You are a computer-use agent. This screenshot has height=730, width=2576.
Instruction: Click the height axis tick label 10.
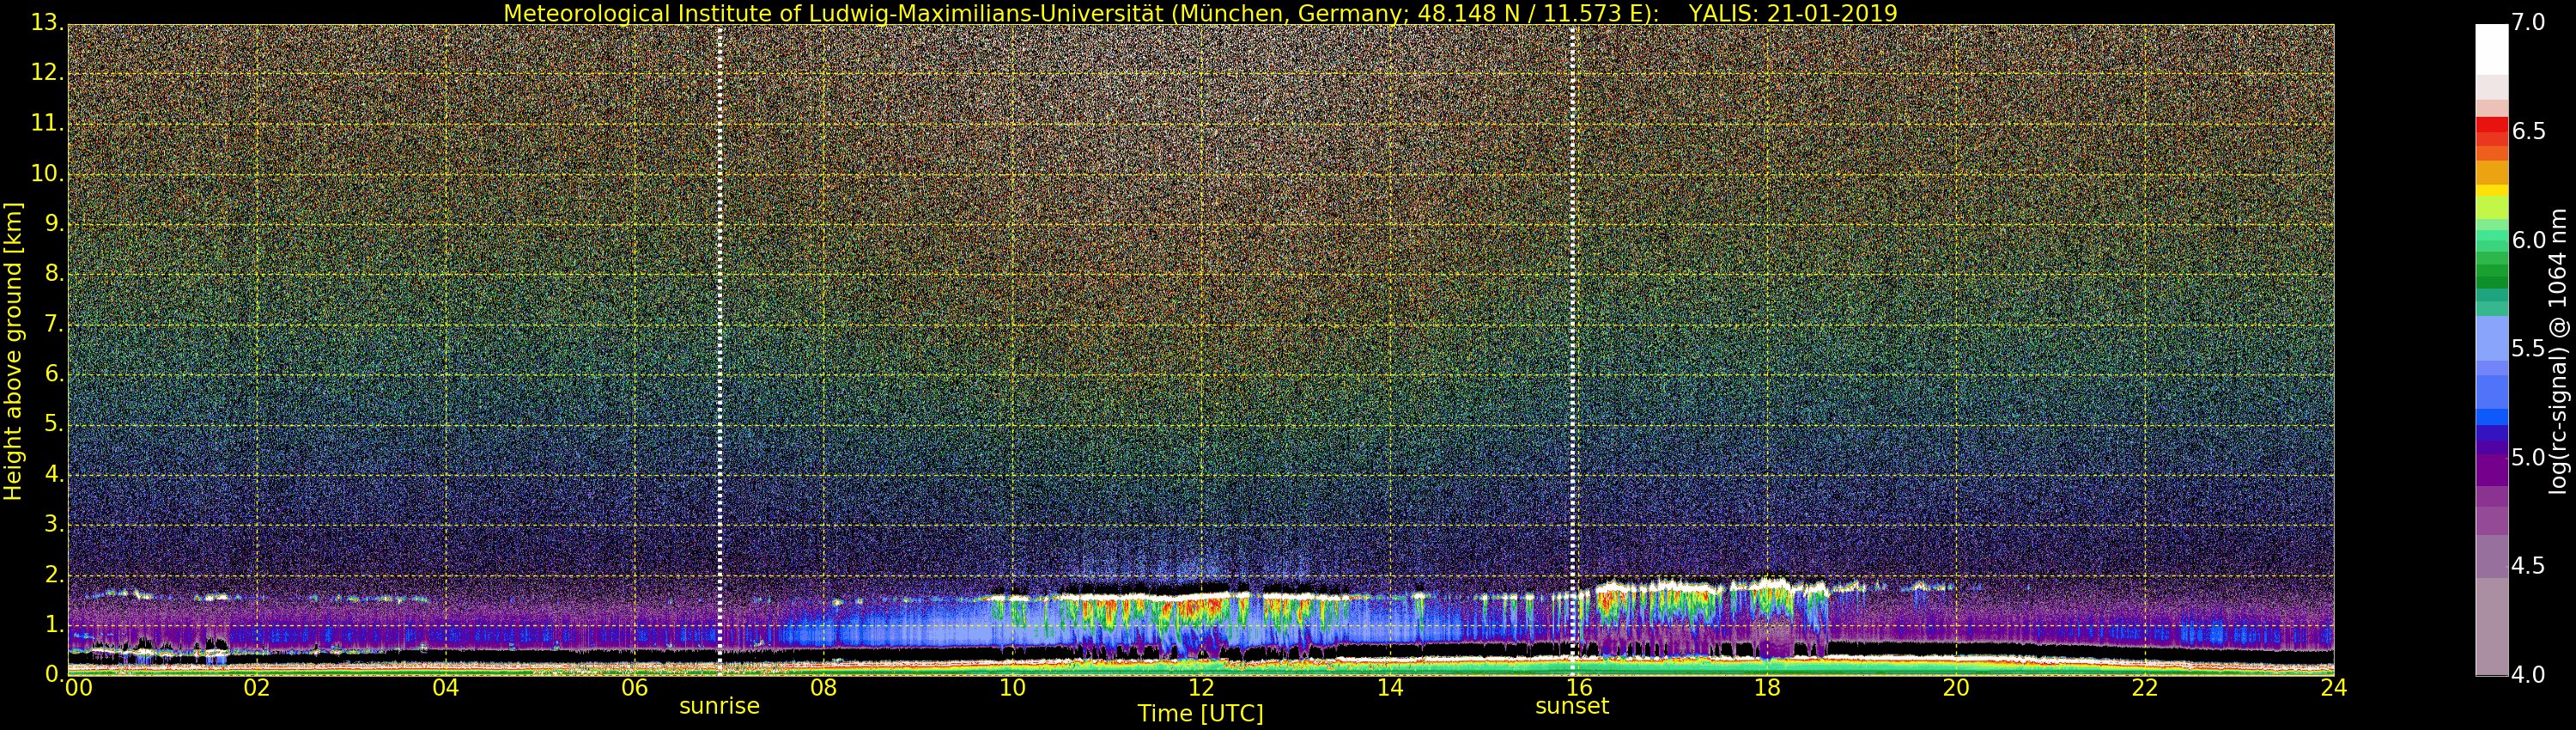point(47,173)
